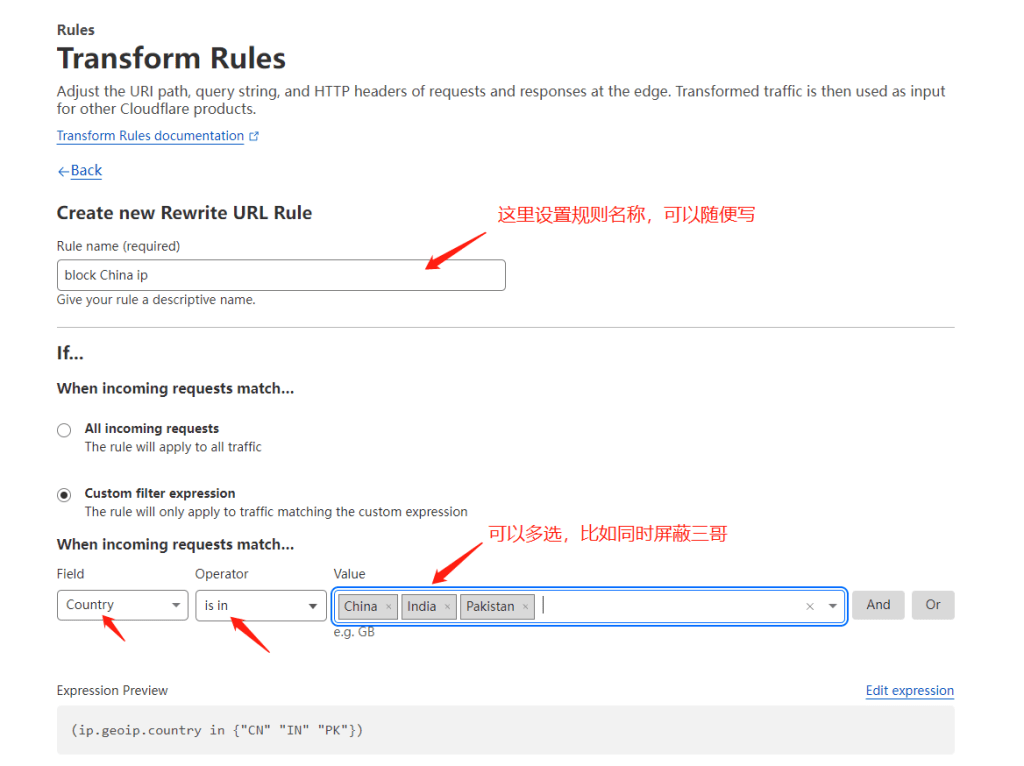The width and height of the screenshot is (1024, 766).
Task: Click the Rules breadcrumb label
Action: [76, 30]
